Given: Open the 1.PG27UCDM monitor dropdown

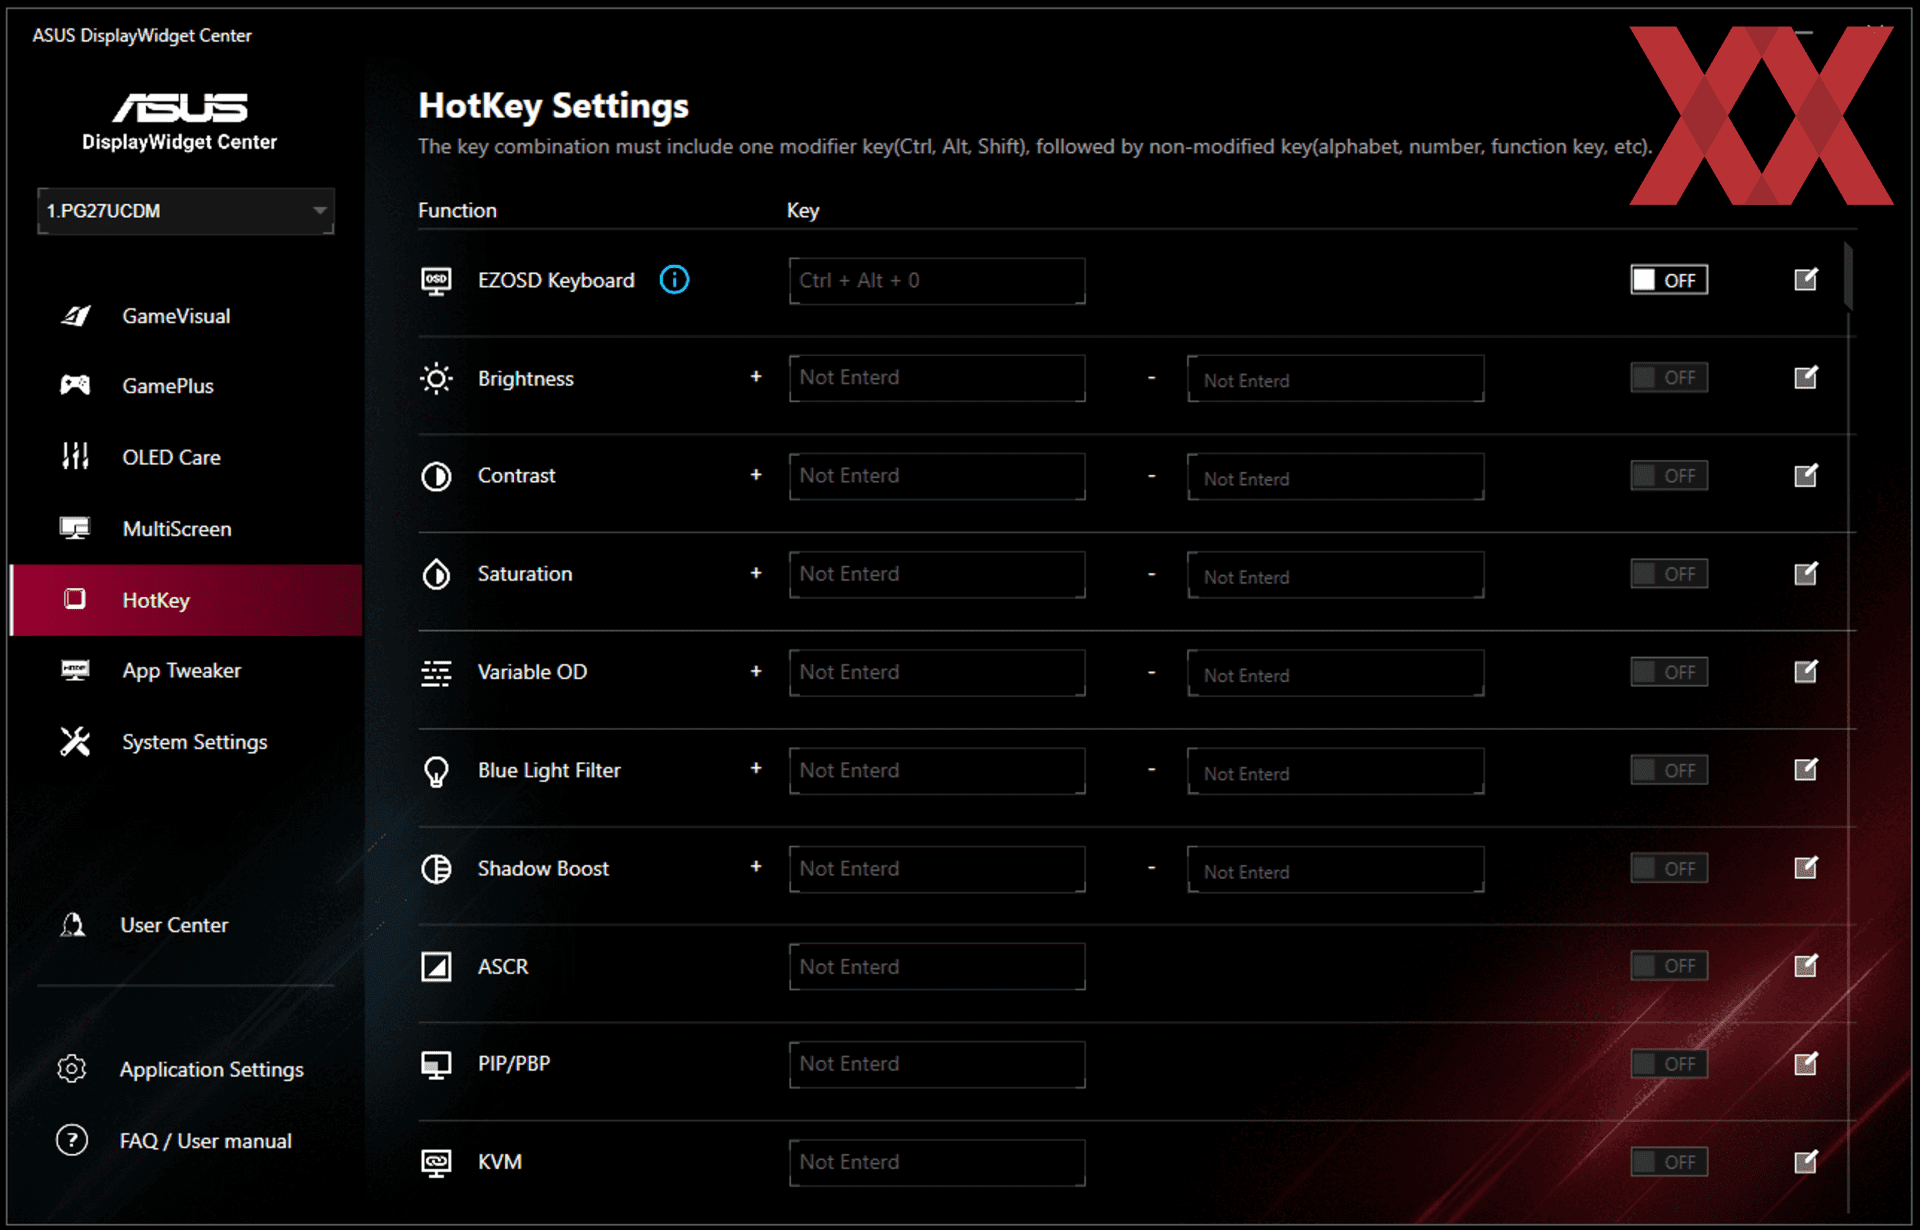Looking at the screenshot, I should coord(186,211).
